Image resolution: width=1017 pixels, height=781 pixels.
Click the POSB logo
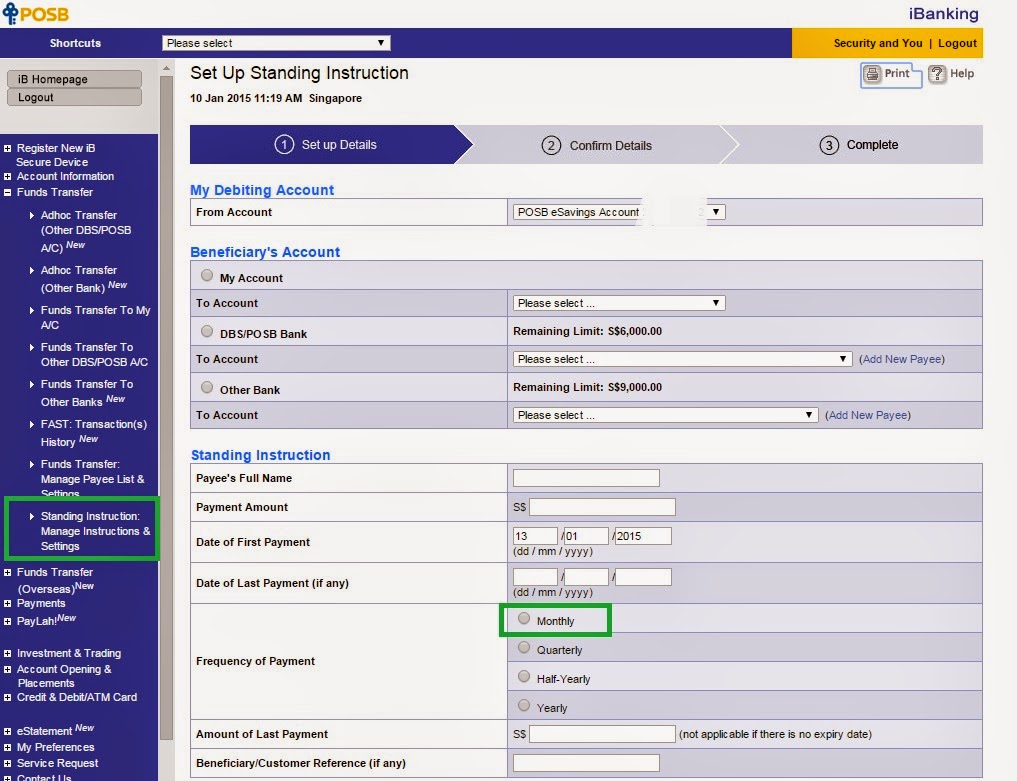pyautogui.click(x=36, y=14)
